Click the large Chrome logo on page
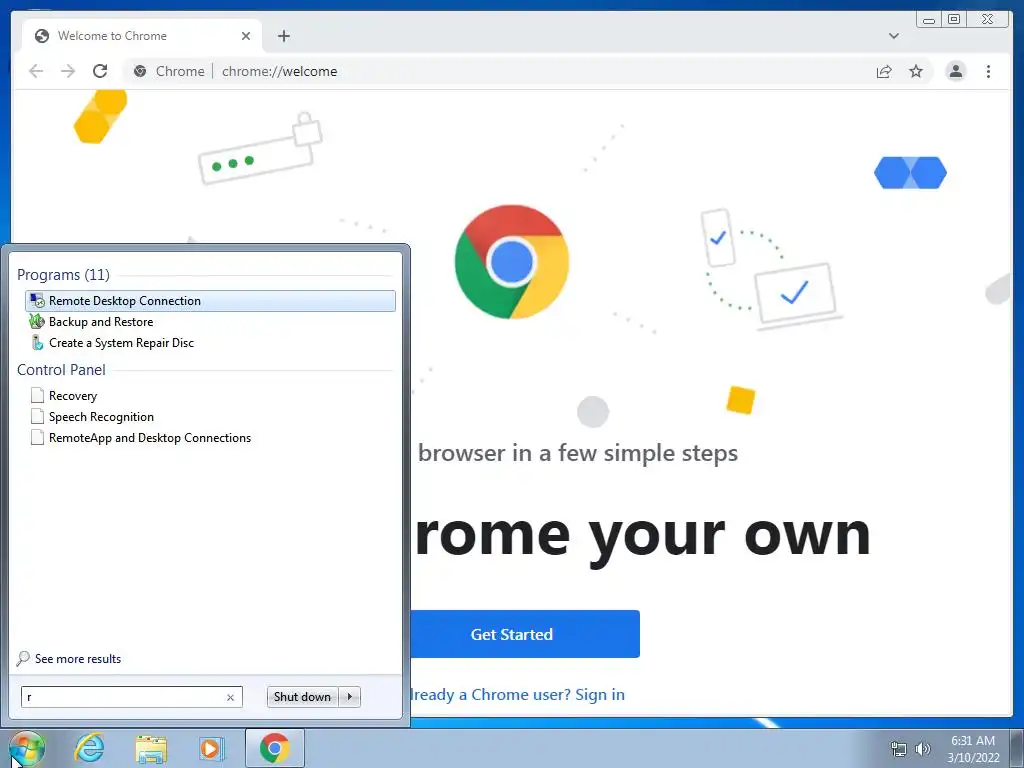 pyautogui.click(x=512, y=262)
